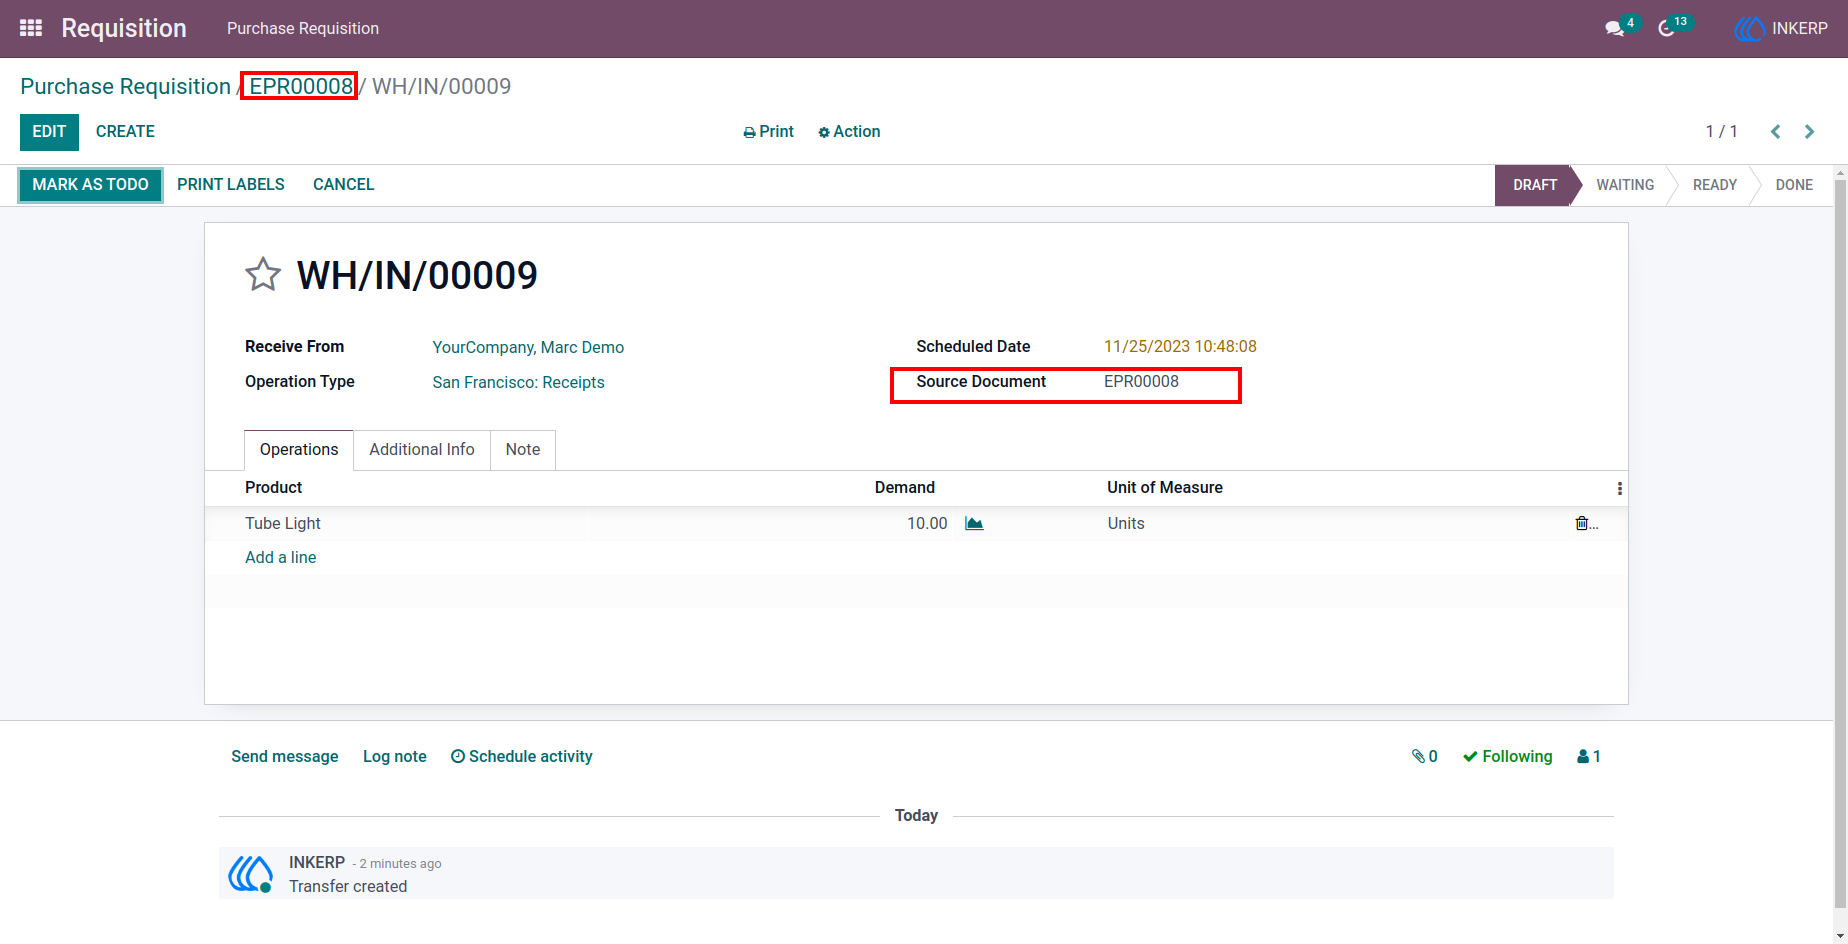Select the DRAFT status stage
1848x944 pixels.
[1534, 185]
